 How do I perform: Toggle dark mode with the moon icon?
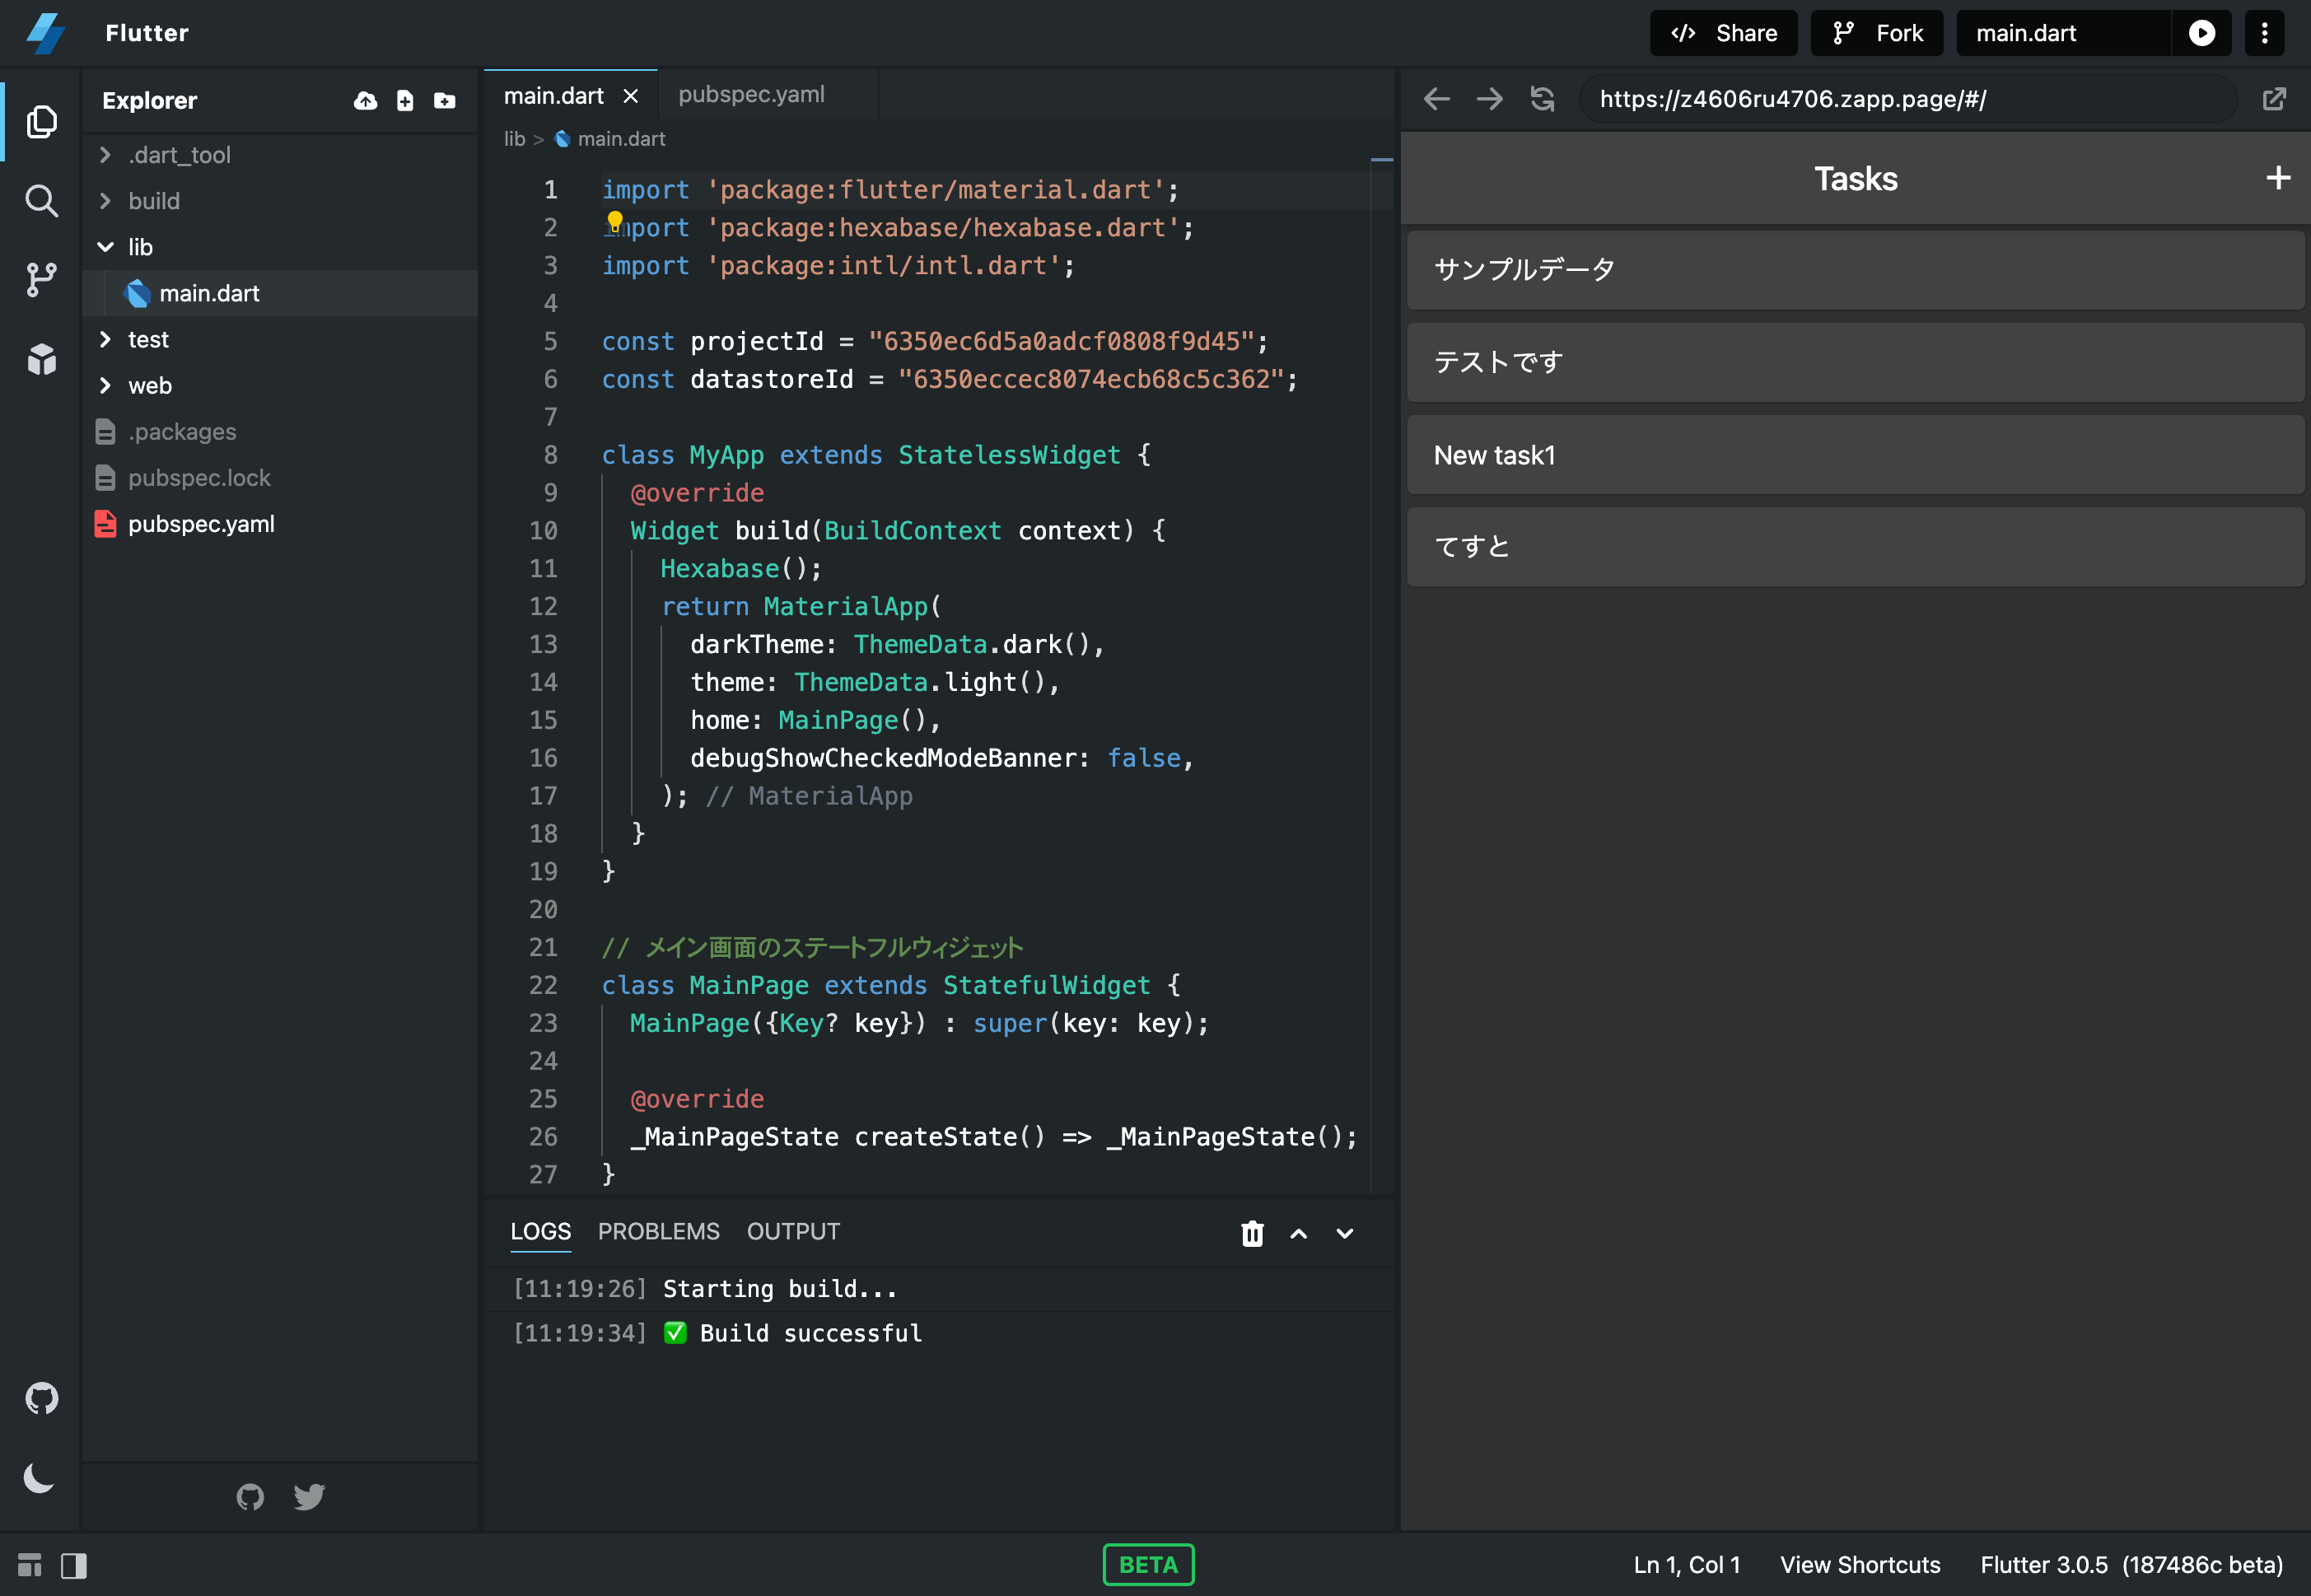pos(39,1477)
